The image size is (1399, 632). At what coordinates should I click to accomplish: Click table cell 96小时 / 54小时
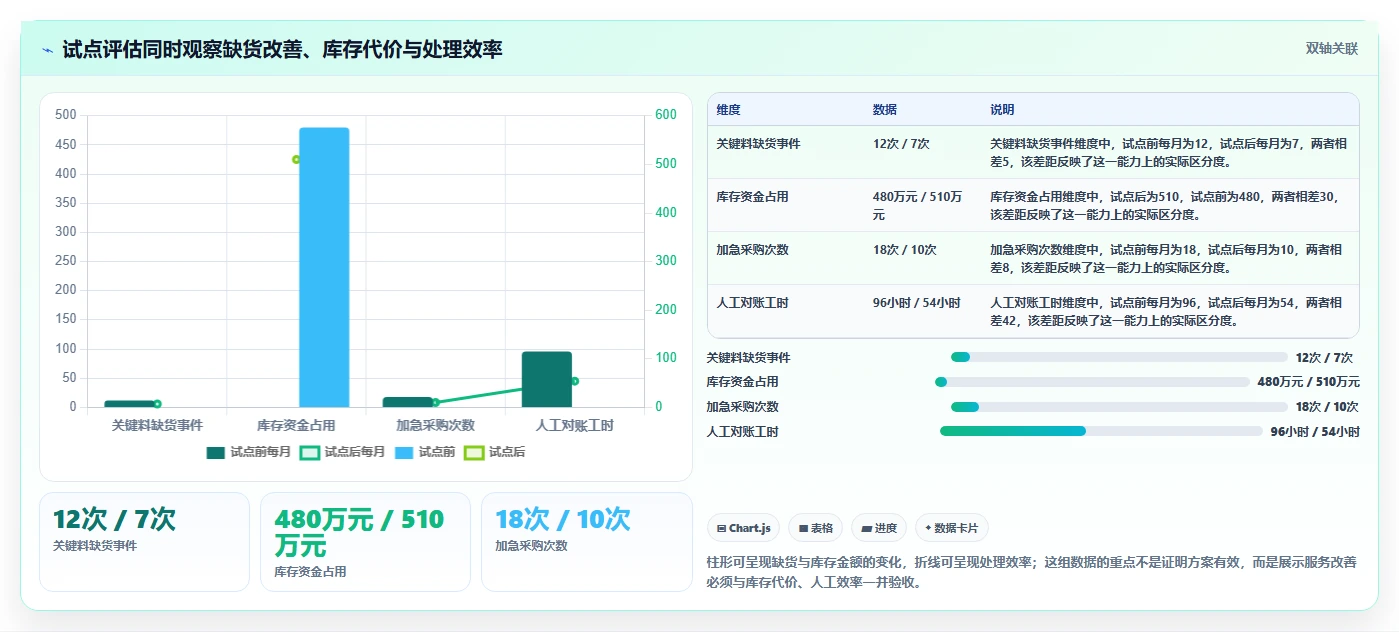click(x=916, y=303)
